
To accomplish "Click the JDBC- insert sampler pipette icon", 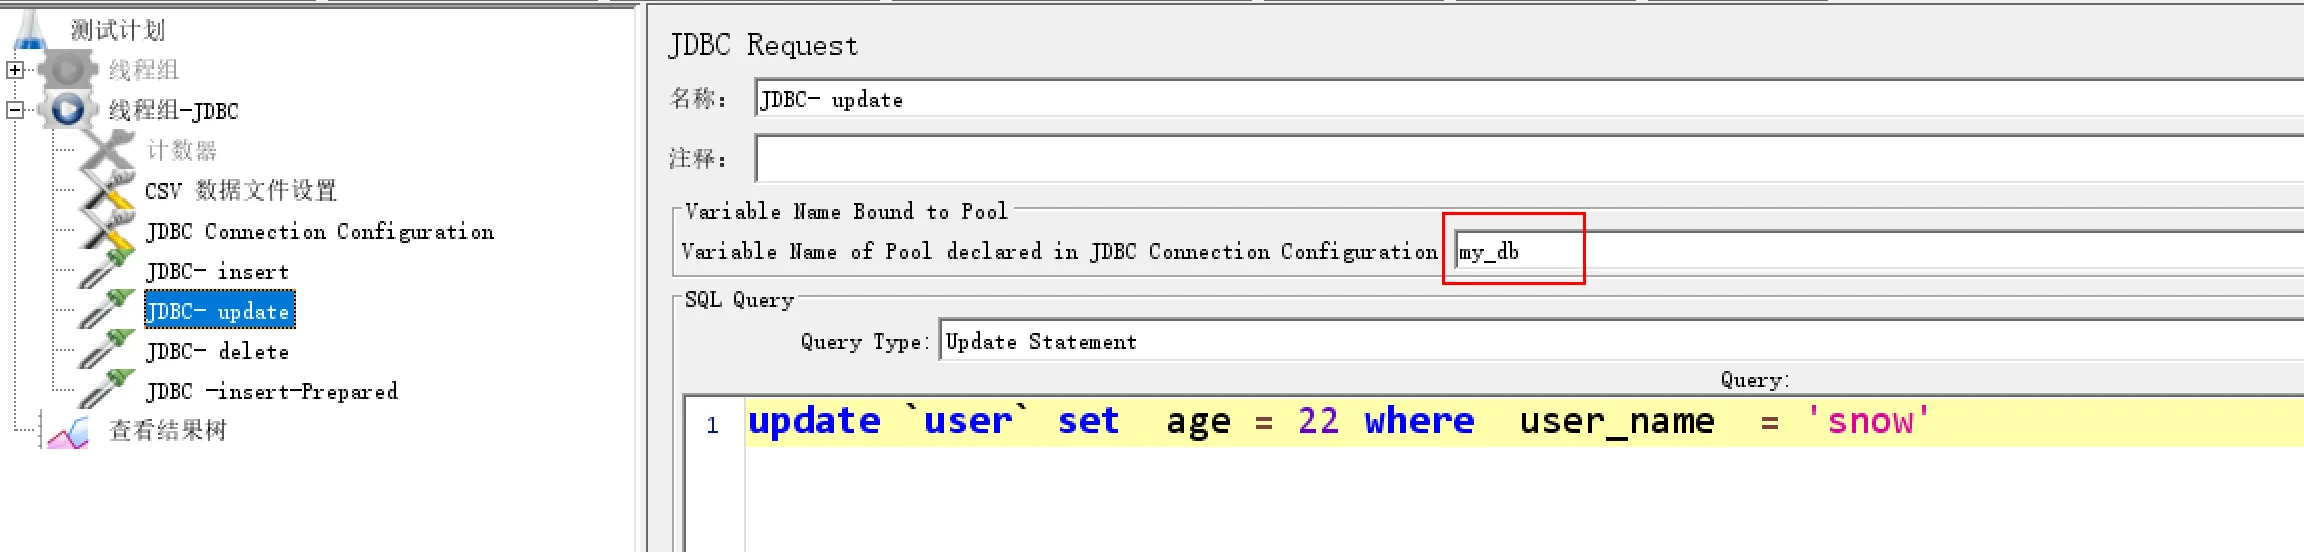I will [107, 270].
